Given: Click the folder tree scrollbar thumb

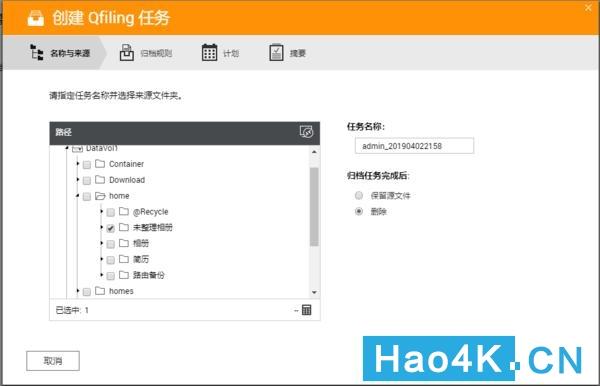Looking at the screenshot, I should (314, 207).
